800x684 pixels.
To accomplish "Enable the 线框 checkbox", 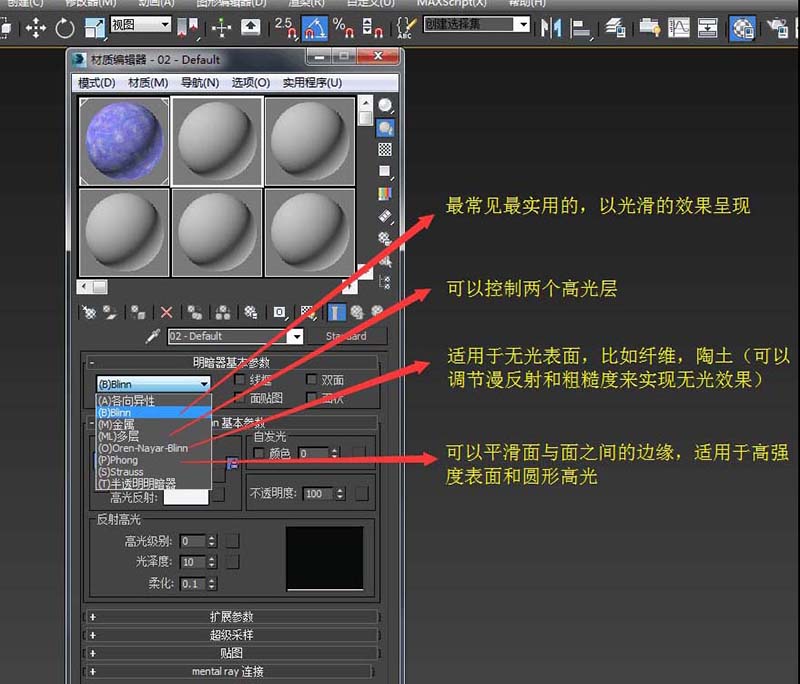I will (x=237, y=379).
